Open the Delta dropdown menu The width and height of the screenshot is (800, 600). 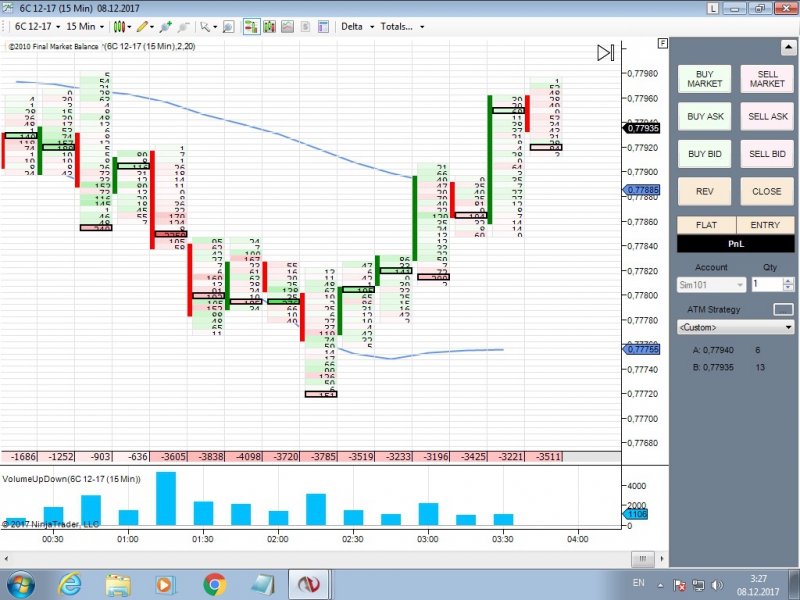(x=357, y=27)
